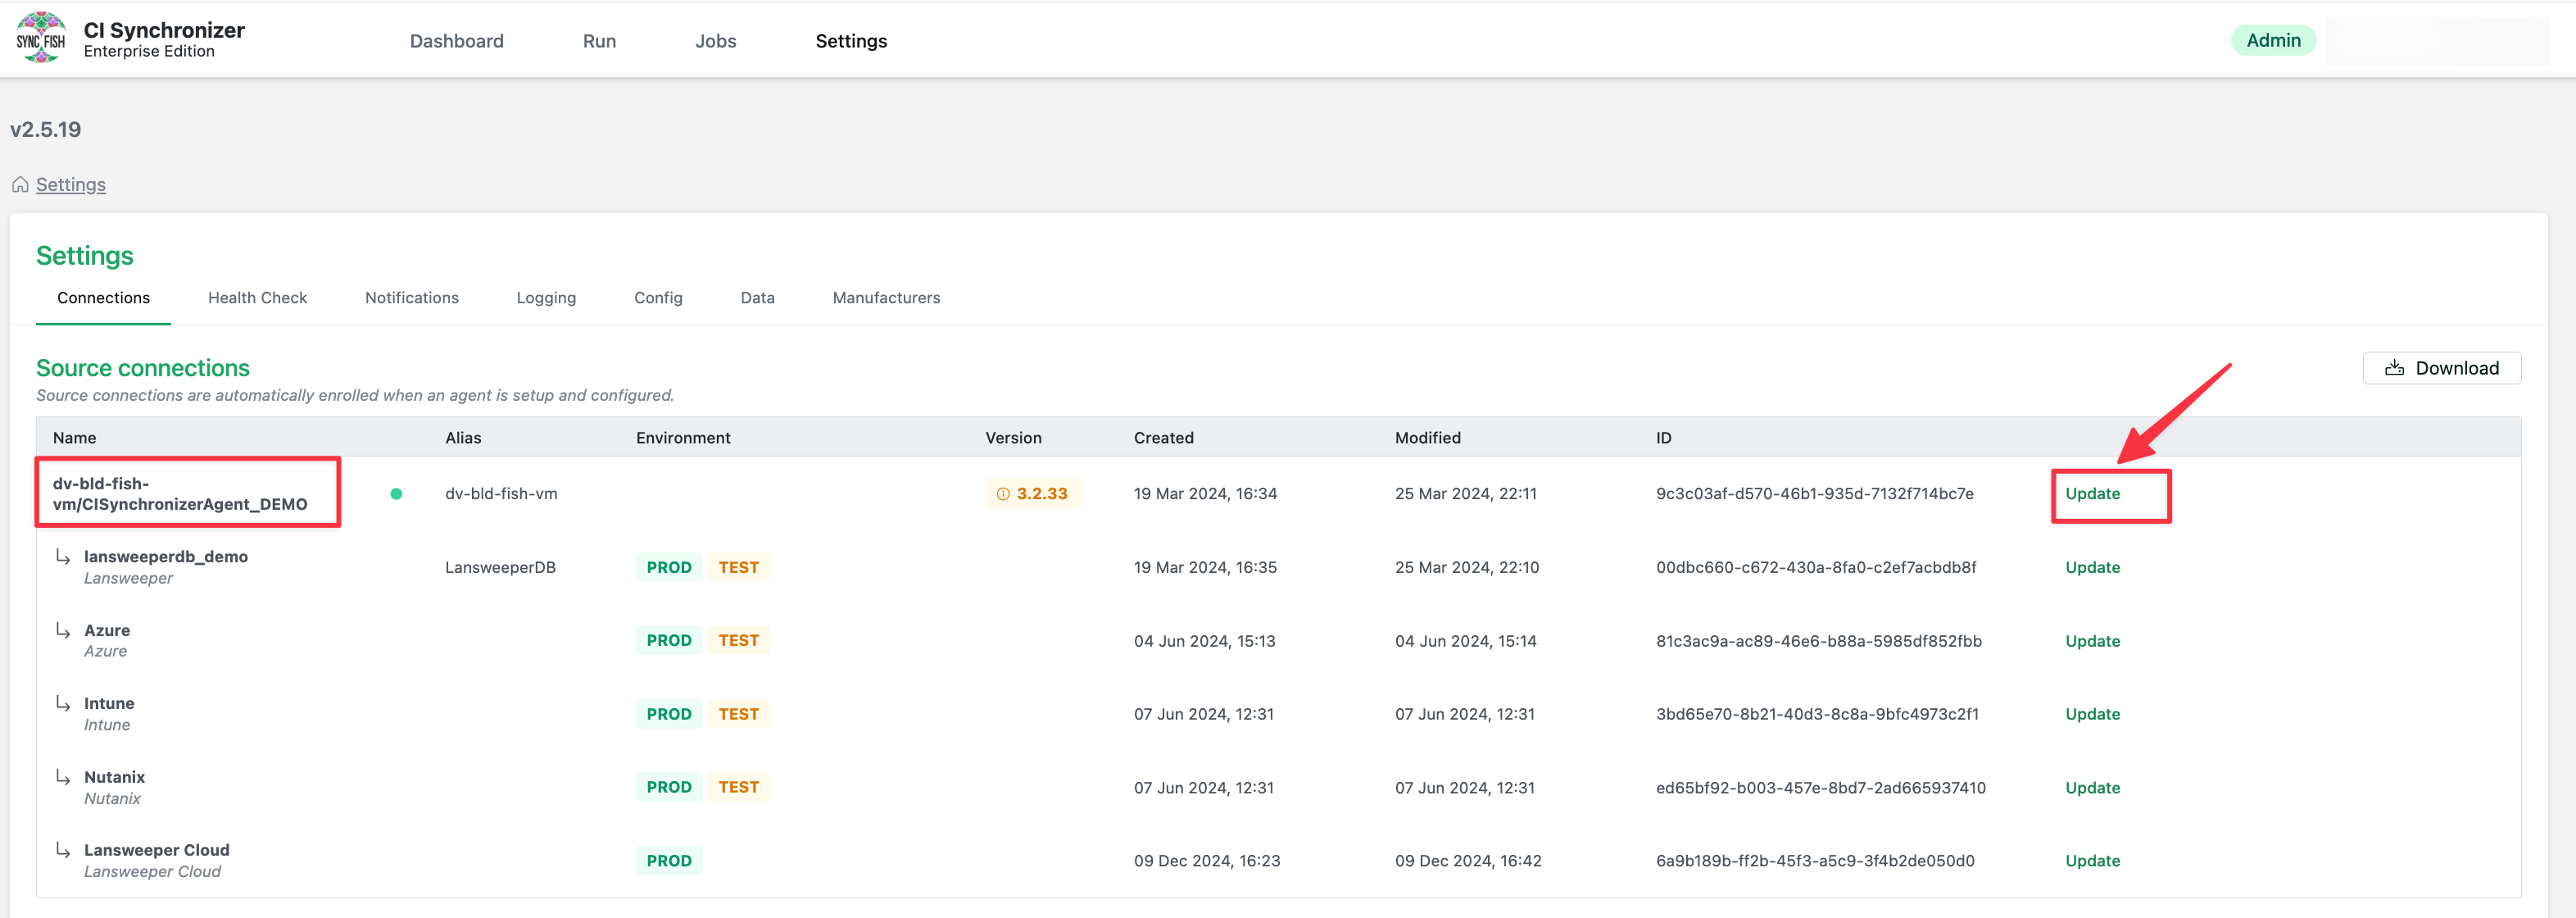Click the Version column header
The height and width of the screenshot is (918, 2576).
pyautogui.click(x=1013, y=438)
